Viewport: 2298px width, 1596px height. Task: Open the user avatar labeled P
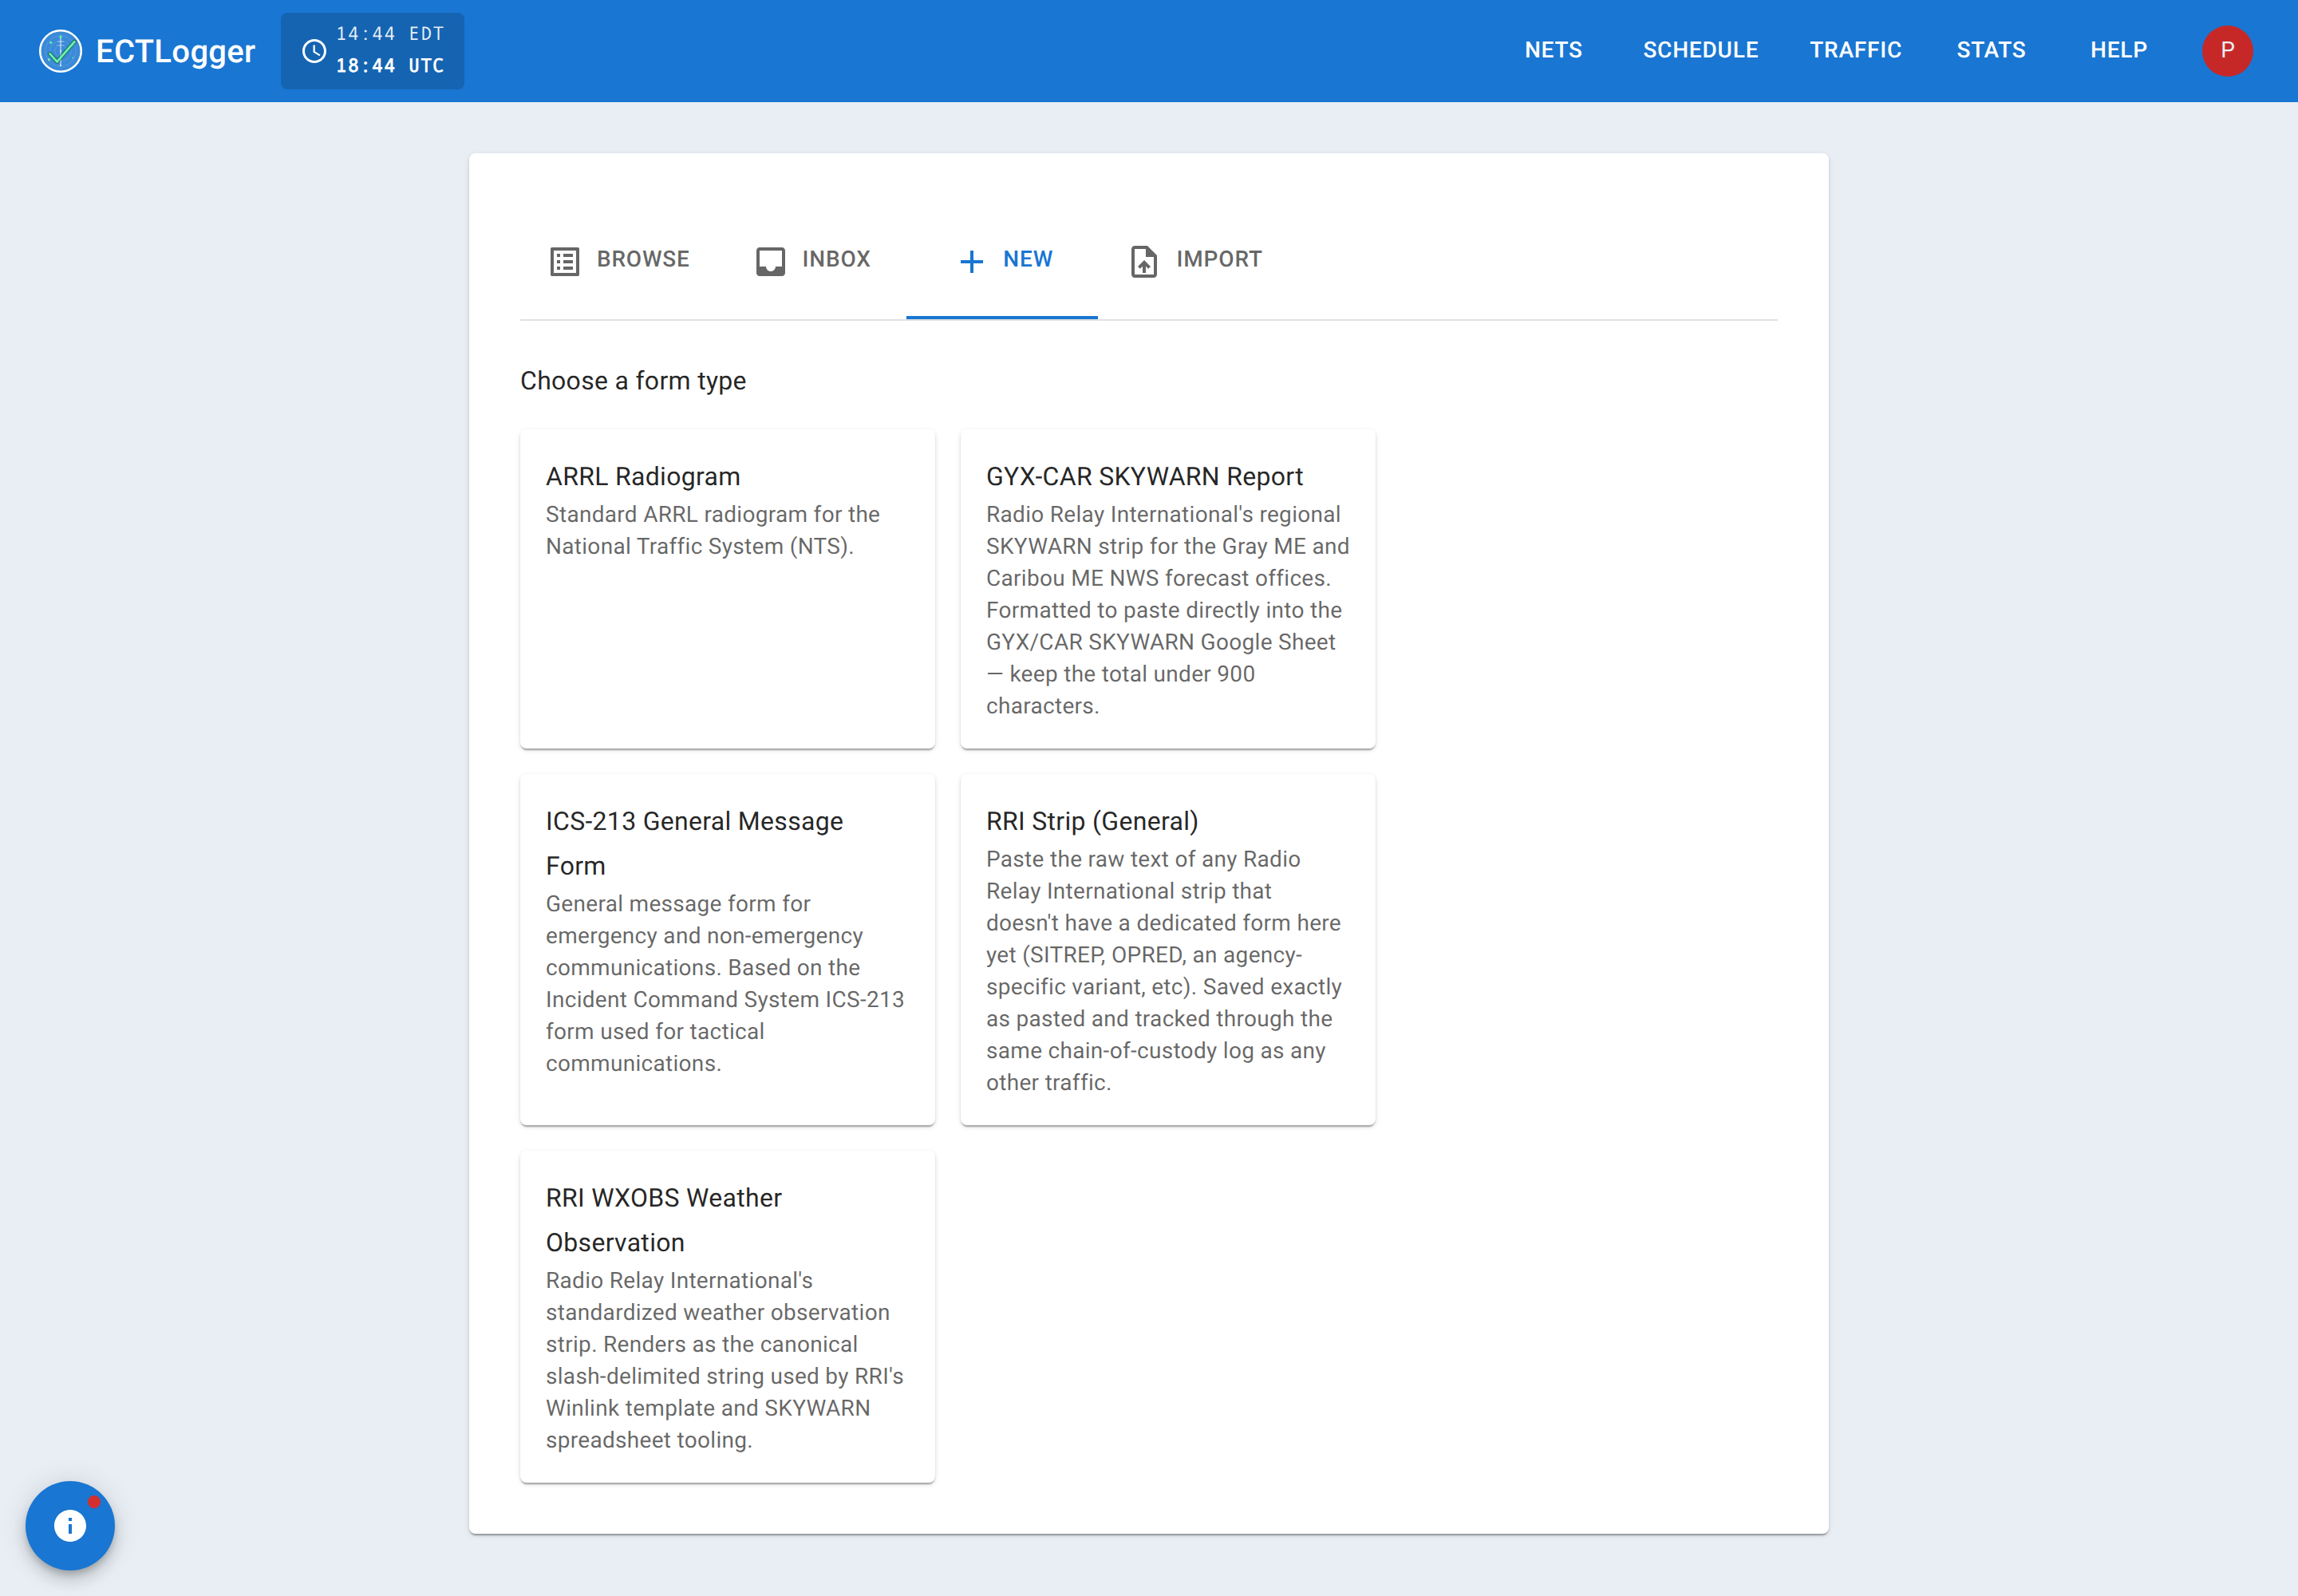point(2227,51)
